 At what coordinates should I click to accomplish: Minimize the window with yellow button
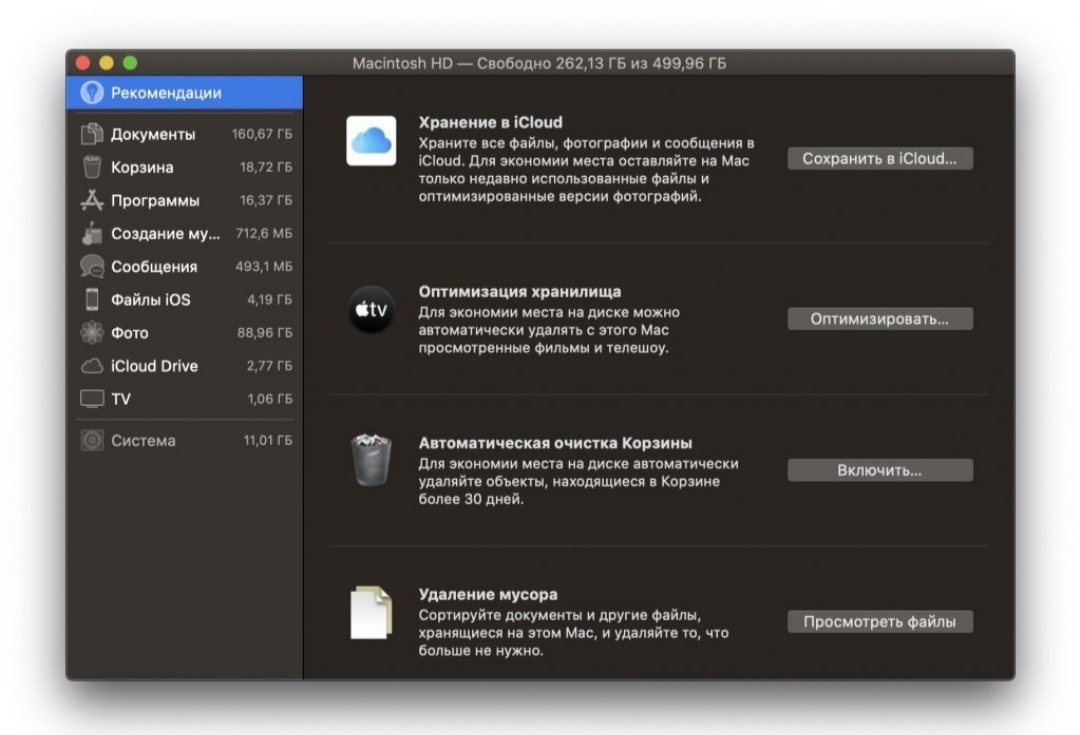pyautogui.click(x=106, y=63)
